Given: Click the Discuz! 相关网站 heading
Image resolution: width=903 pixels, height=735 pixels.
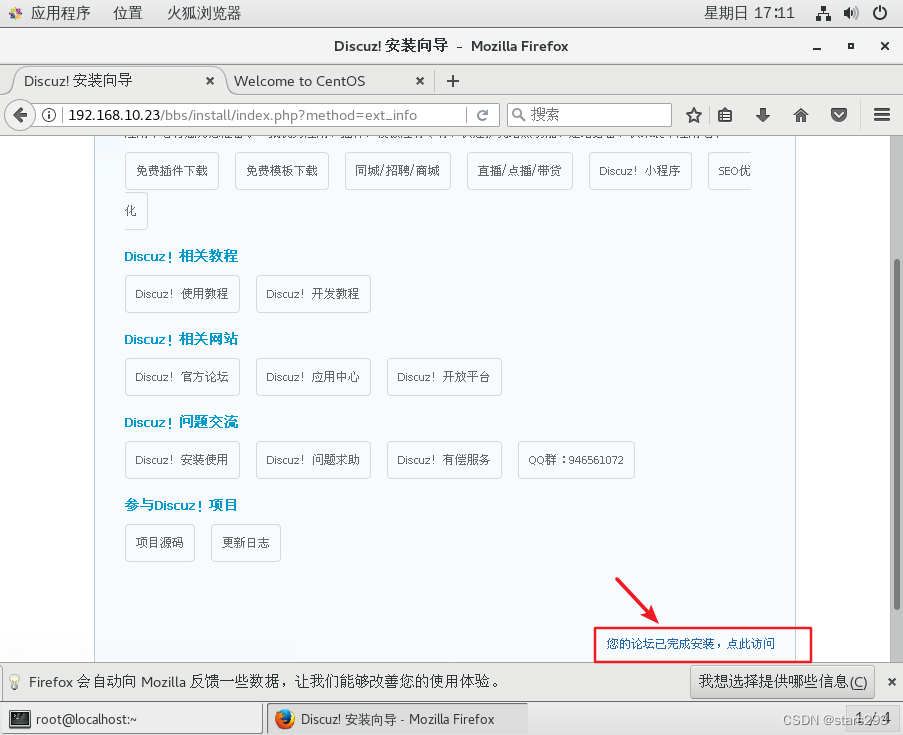Looking at the screenshot, I should click(x=181, y=339).
